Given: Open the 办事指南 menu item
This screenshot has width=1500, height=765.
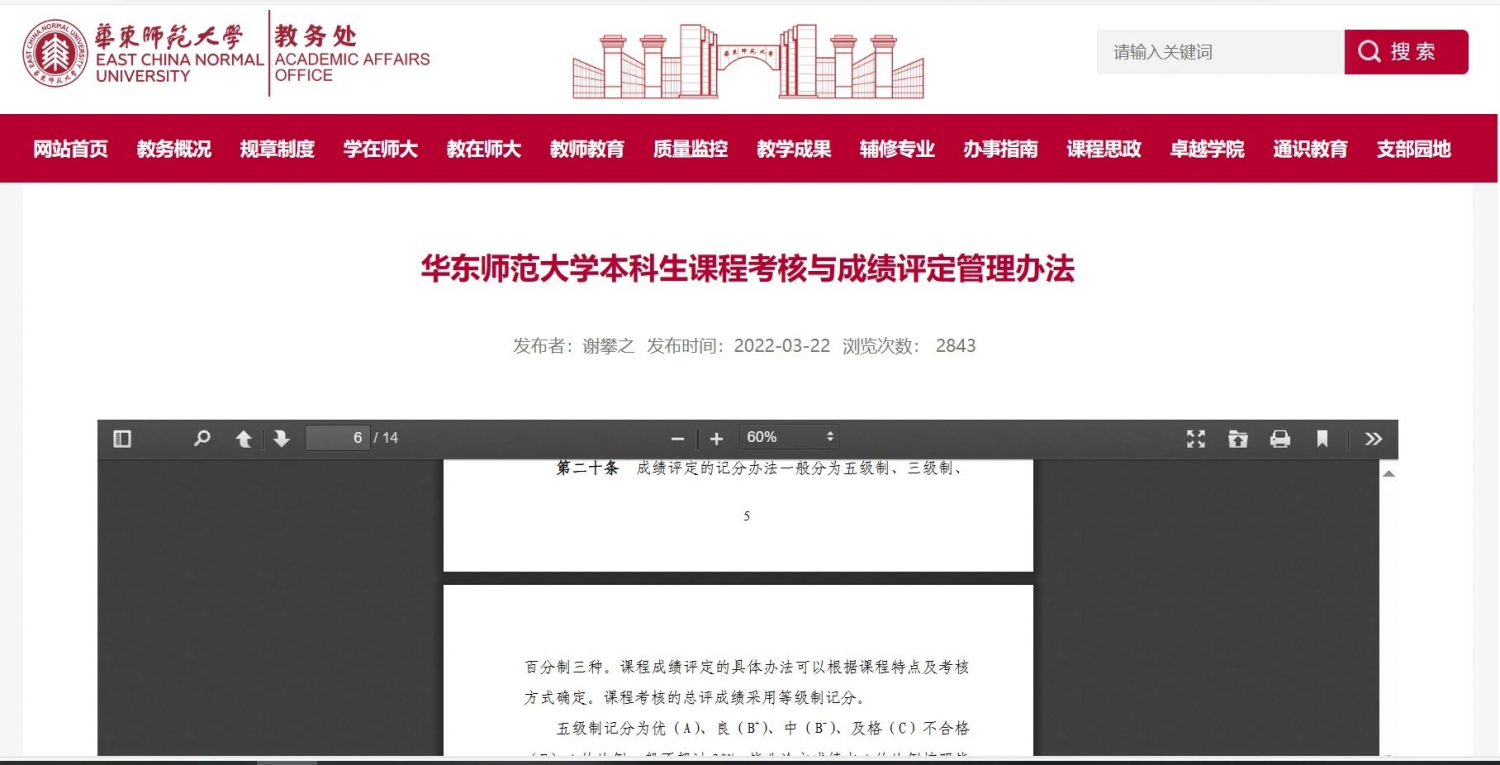Looking at the screenshot, I should pyautogui.click(x=1000, y=149).
